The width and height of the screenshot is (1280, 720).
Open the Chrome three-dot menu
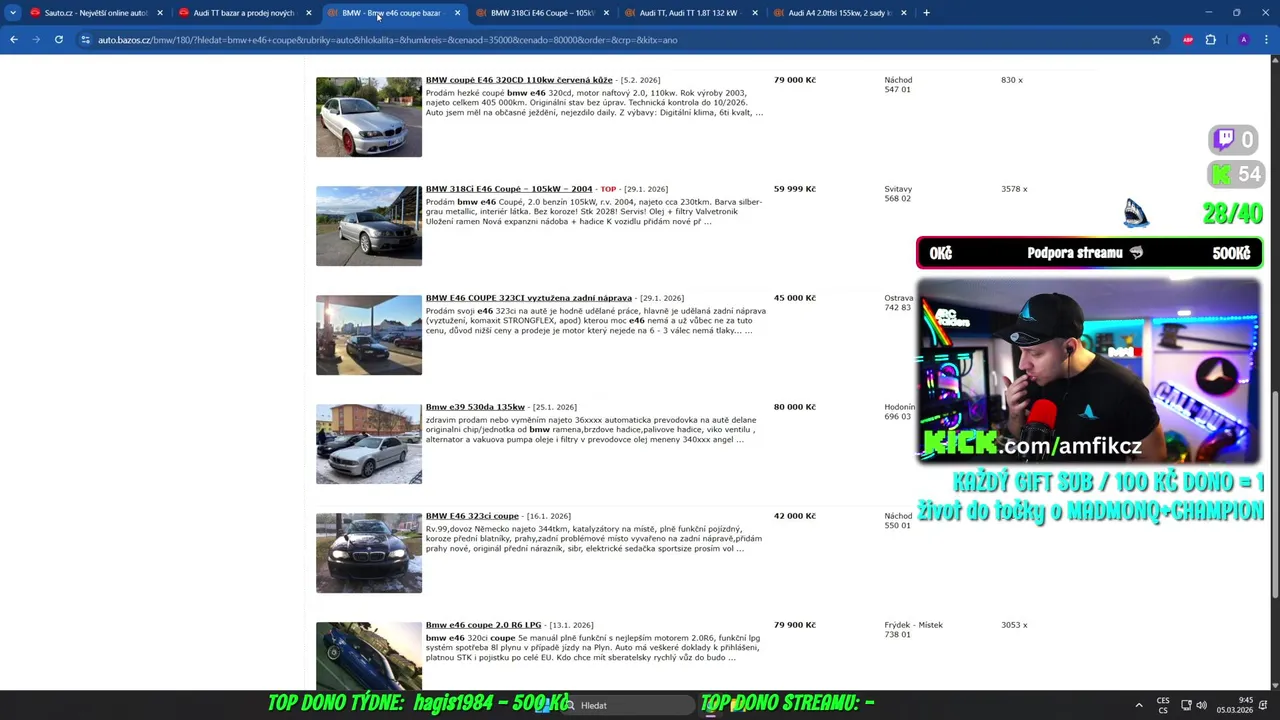pos(1266,40)
